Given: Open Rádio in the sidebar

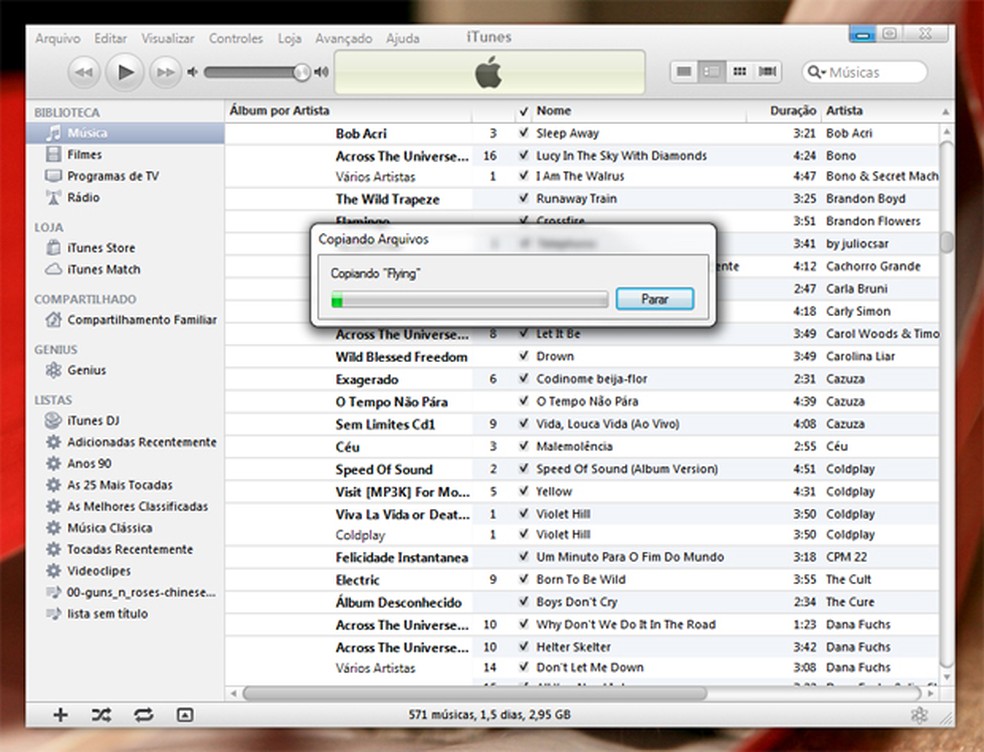Looking at the screenshot, I should click(125, 197).
